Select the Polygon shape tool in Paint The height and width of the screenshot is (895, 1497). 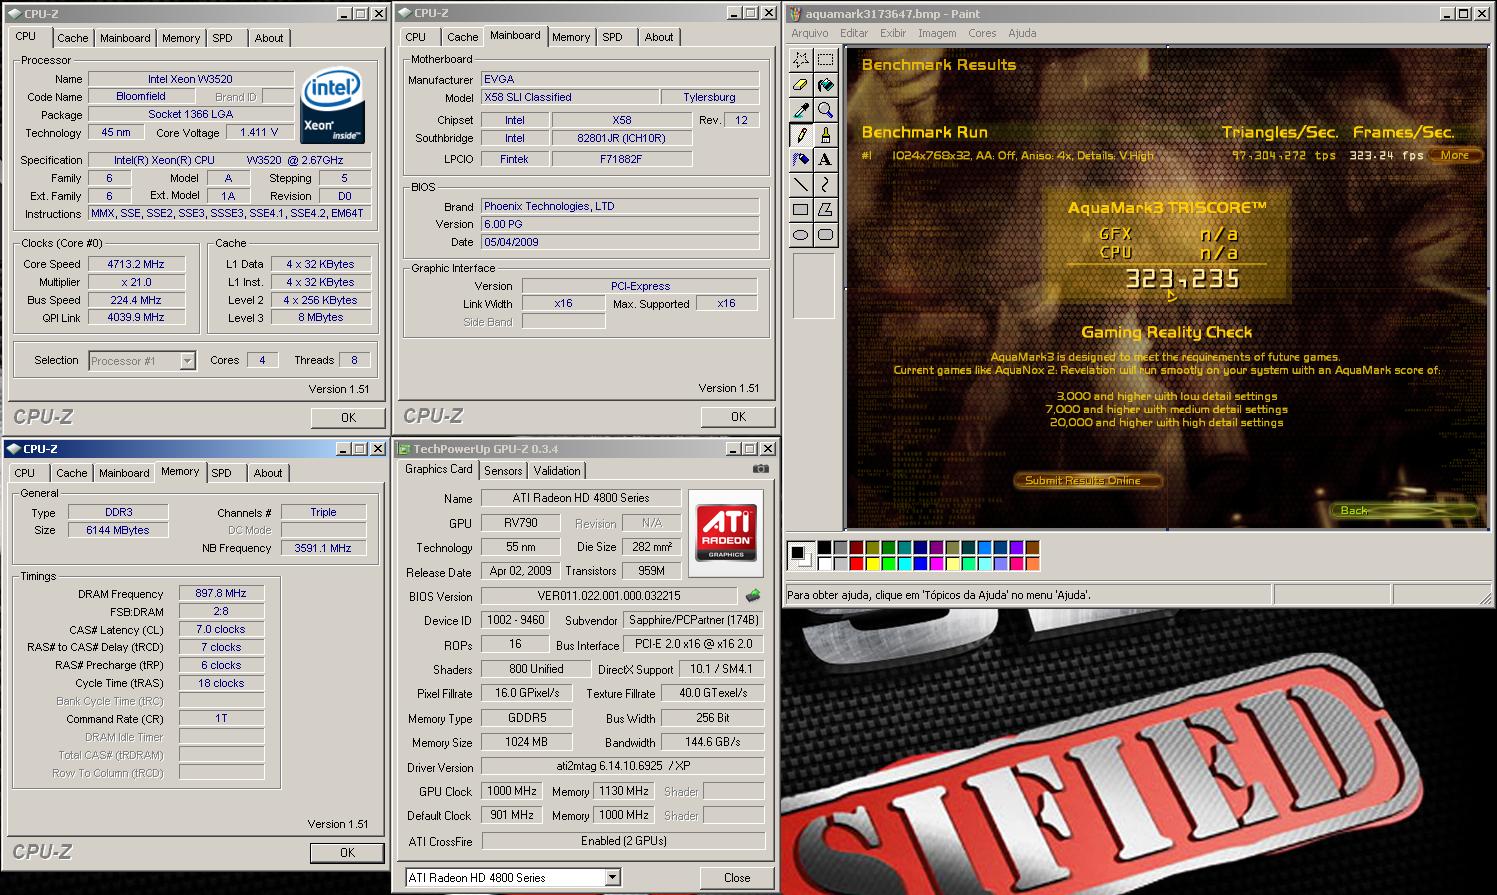click(x=825, y=210)
